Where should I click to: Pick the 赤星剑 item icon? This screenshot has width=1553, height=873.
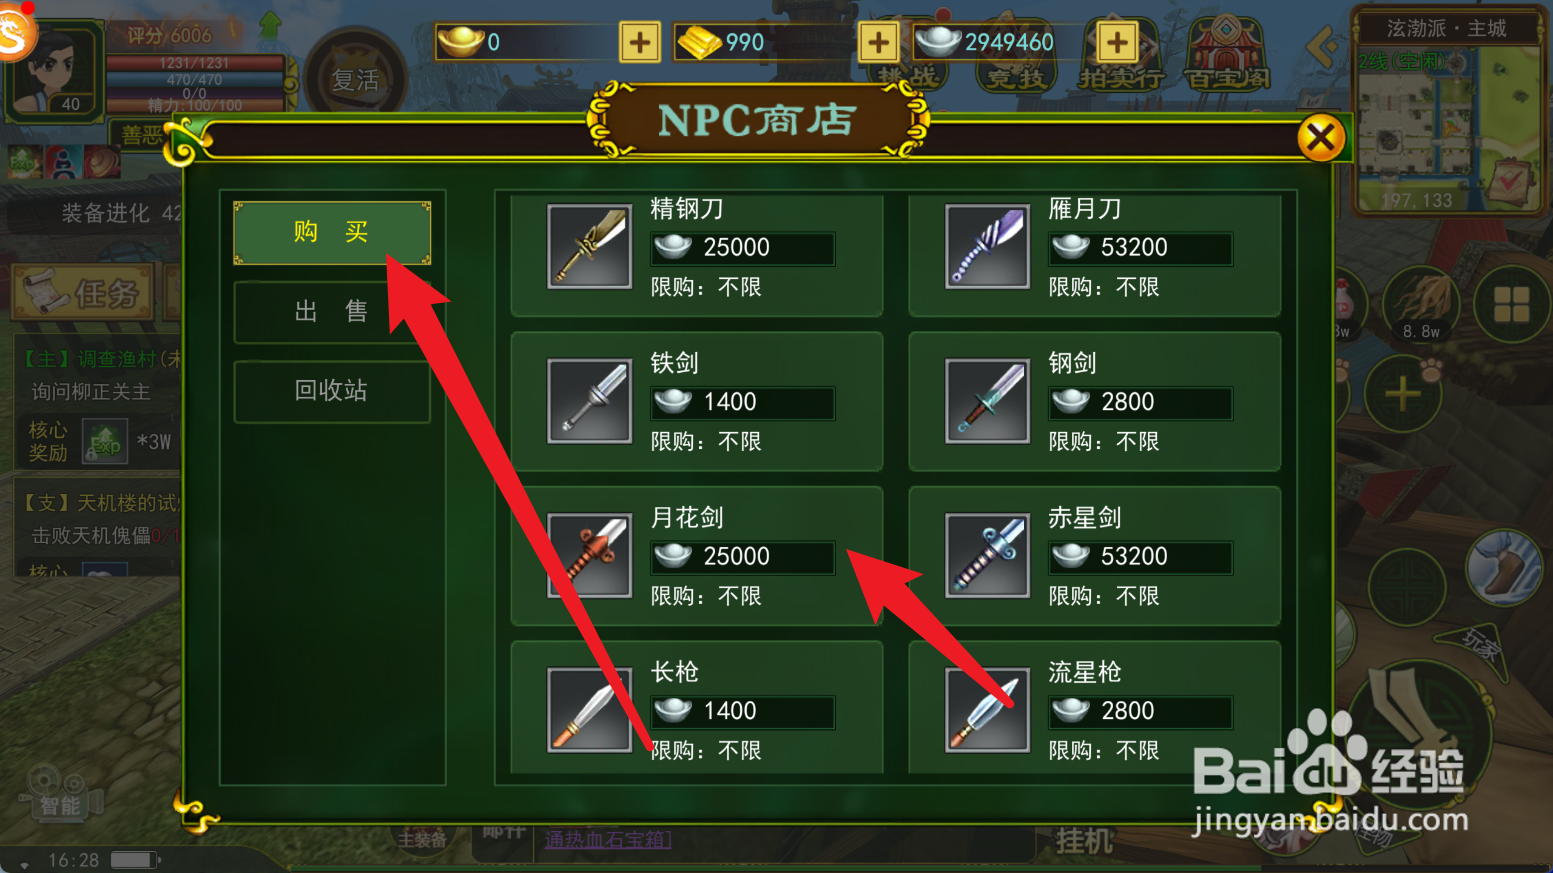(987, 555)
